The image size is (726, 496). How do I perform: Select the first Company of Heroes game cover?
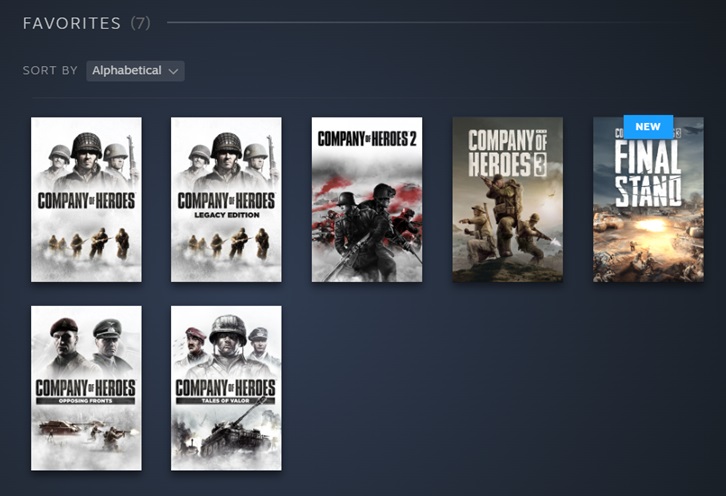(x=86, y=200)
